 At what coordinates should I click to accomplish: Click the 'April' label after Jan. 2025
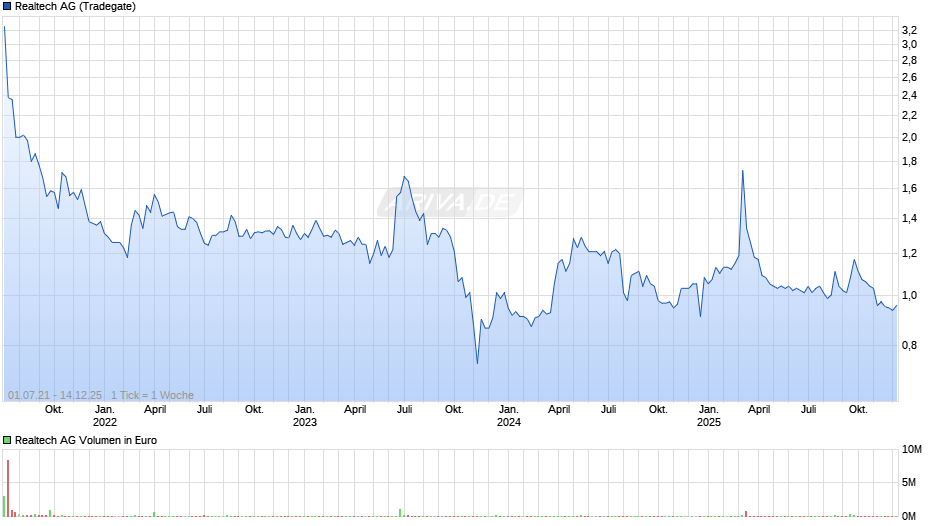[x=759, y=409]
